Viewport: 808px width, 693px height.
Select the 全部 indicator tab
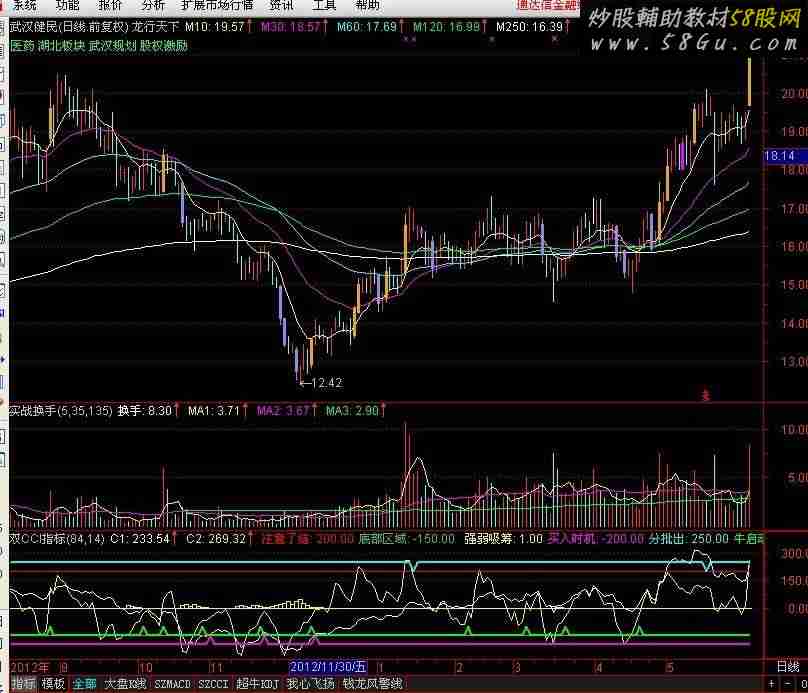(x=84, y=684)
